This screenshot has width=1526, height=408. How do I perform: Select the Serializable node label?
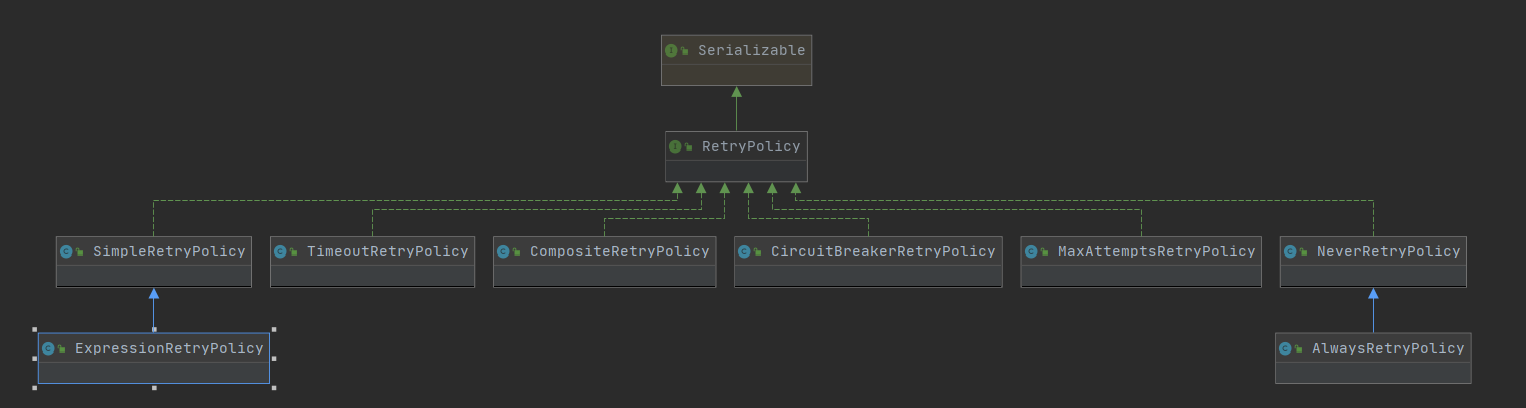[751, 51]
